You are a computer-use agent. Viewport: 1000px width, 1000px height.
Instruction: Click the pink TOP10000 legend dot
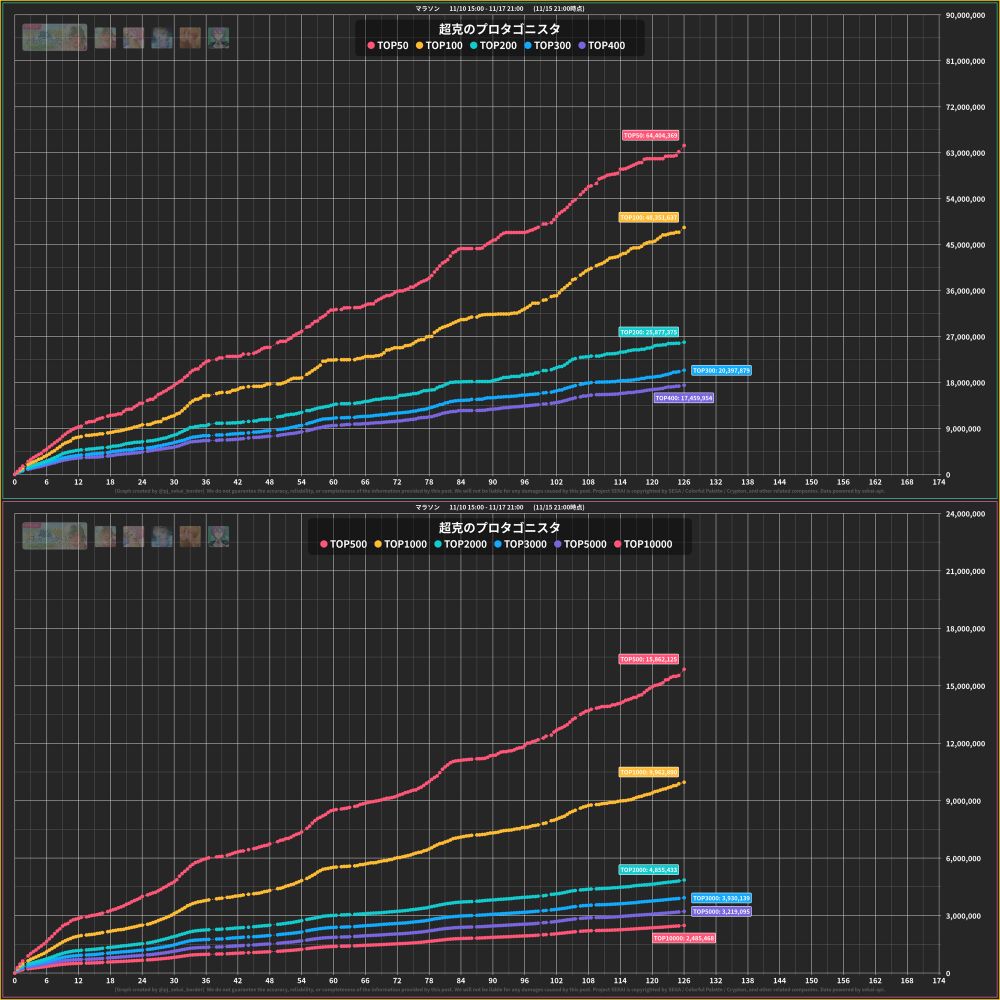617,544
